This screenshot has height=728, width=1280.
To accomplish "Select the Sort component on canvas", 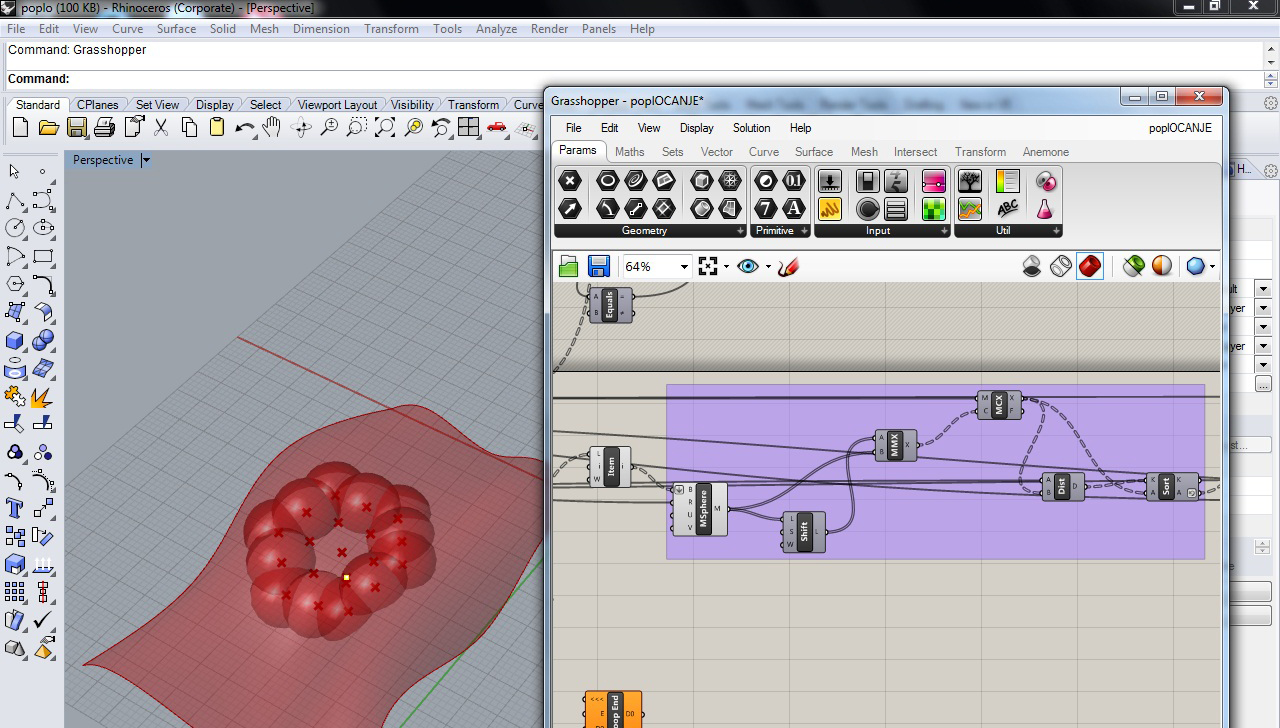I will [x=1172, y=487].
